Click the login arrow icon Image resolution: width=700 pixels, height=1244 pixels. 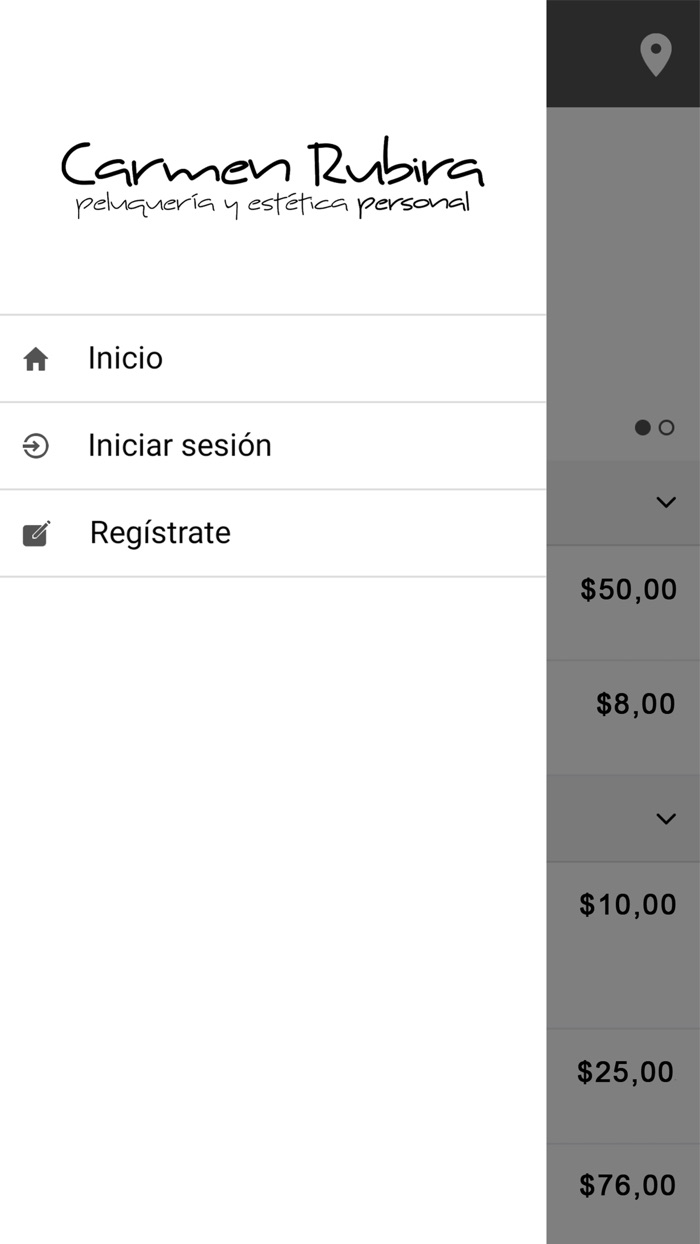point(36,446)
